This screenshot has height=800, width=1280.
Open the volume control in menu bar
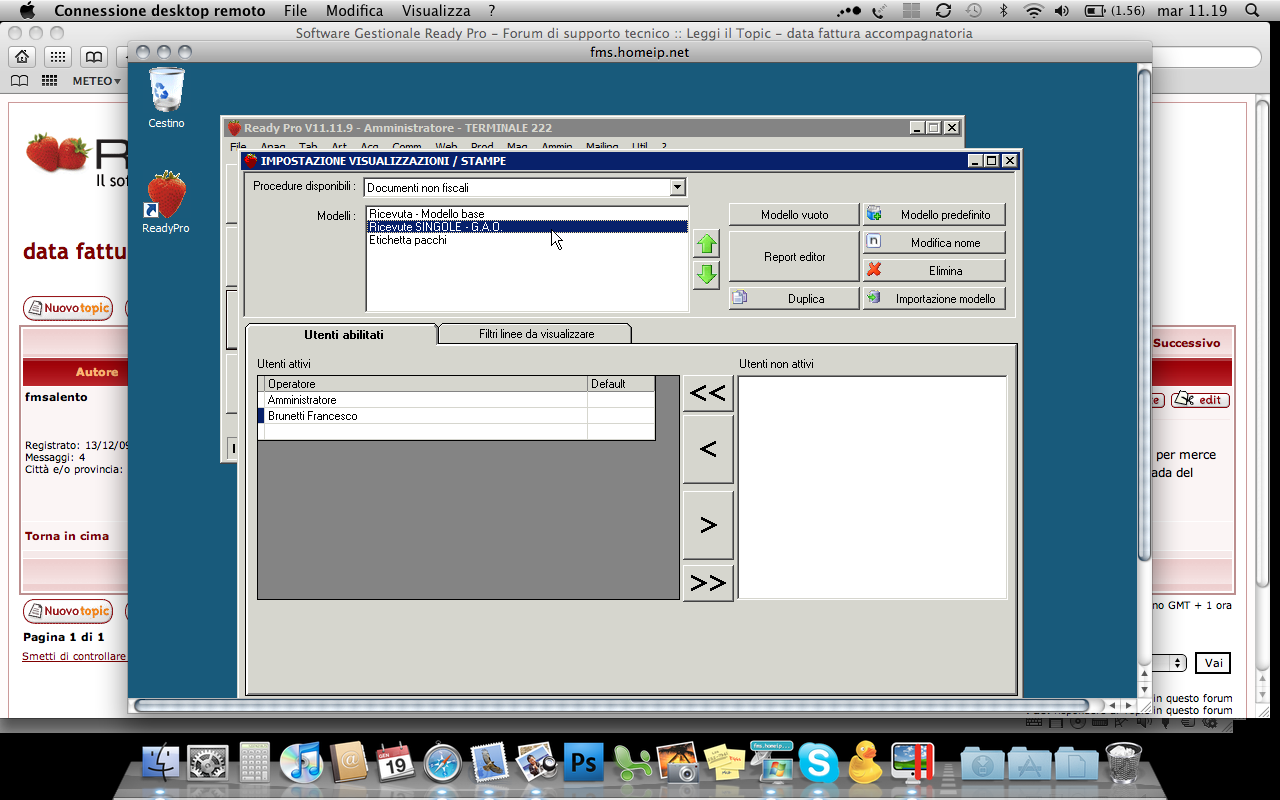pyautogui.click(x=1061, y=11)
